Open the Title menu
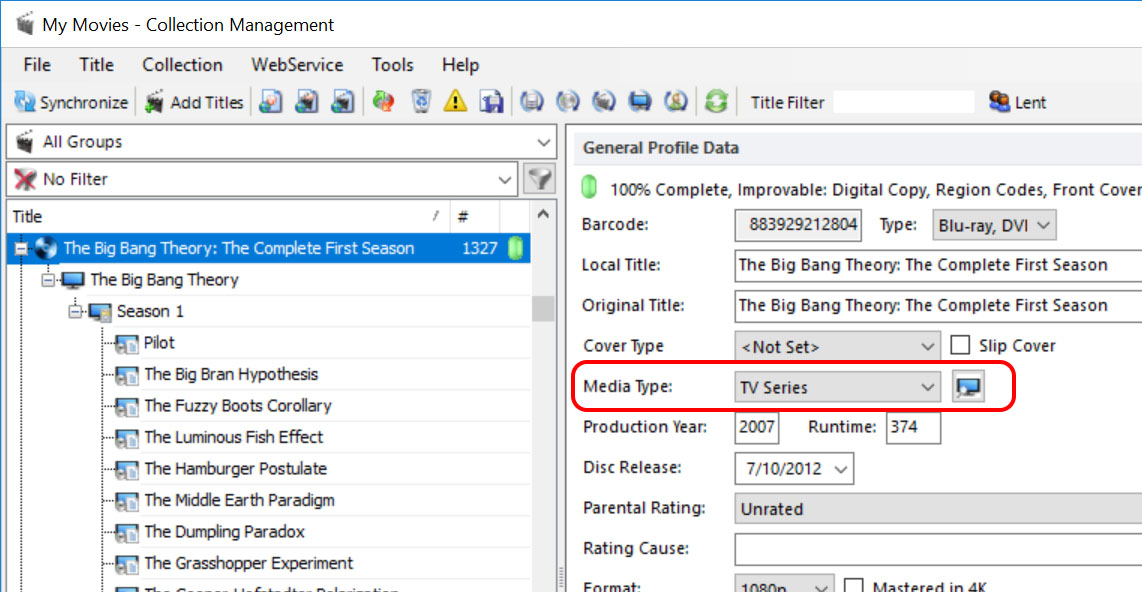This screenshot has width=1142, height=592. tap(96, 65)
